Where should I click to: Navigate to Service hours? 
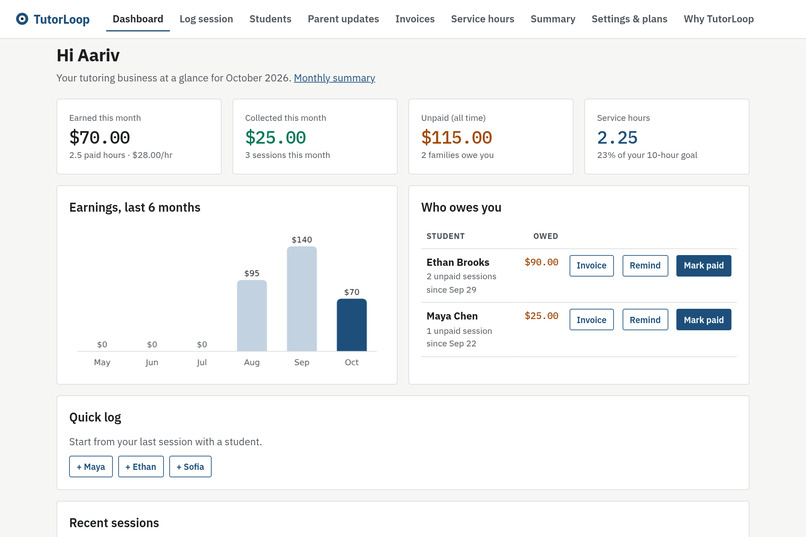[x=483, y=19]
